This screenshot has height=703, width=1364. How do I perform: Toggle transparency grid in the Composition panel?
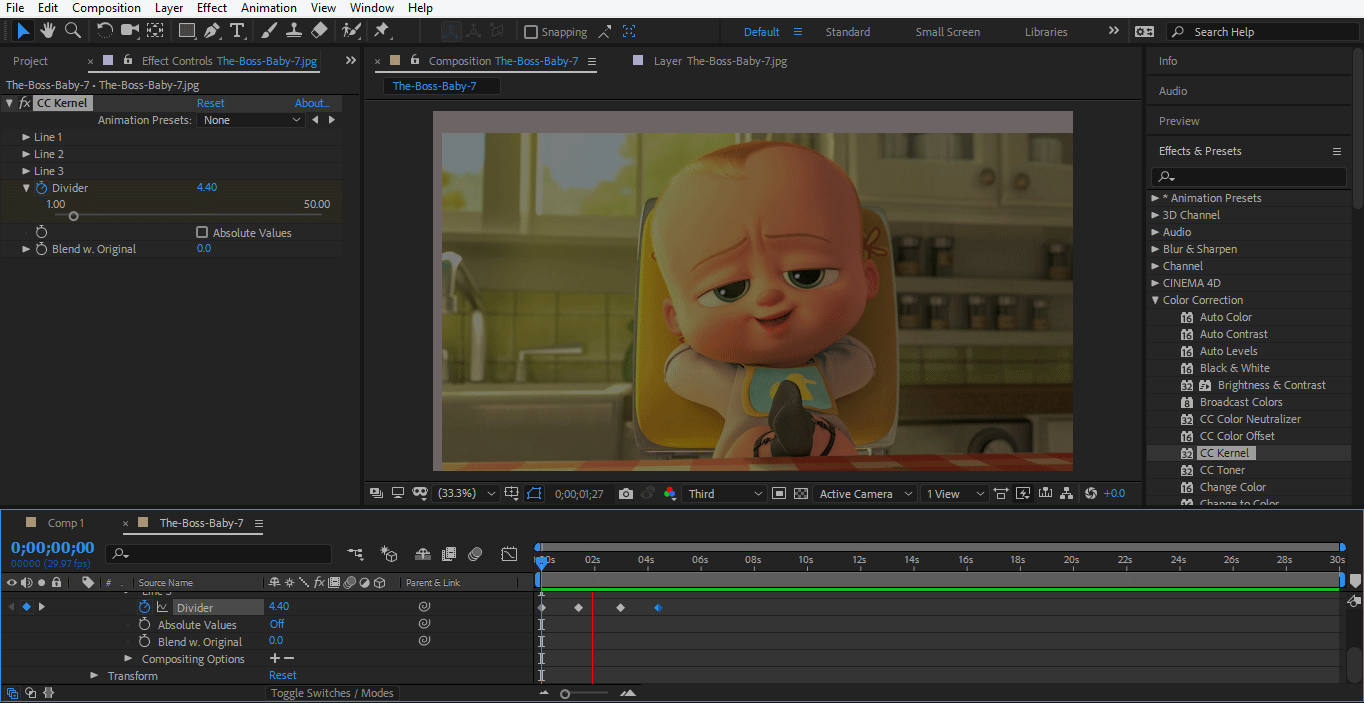pyautogui.click(x=801, y=493)
